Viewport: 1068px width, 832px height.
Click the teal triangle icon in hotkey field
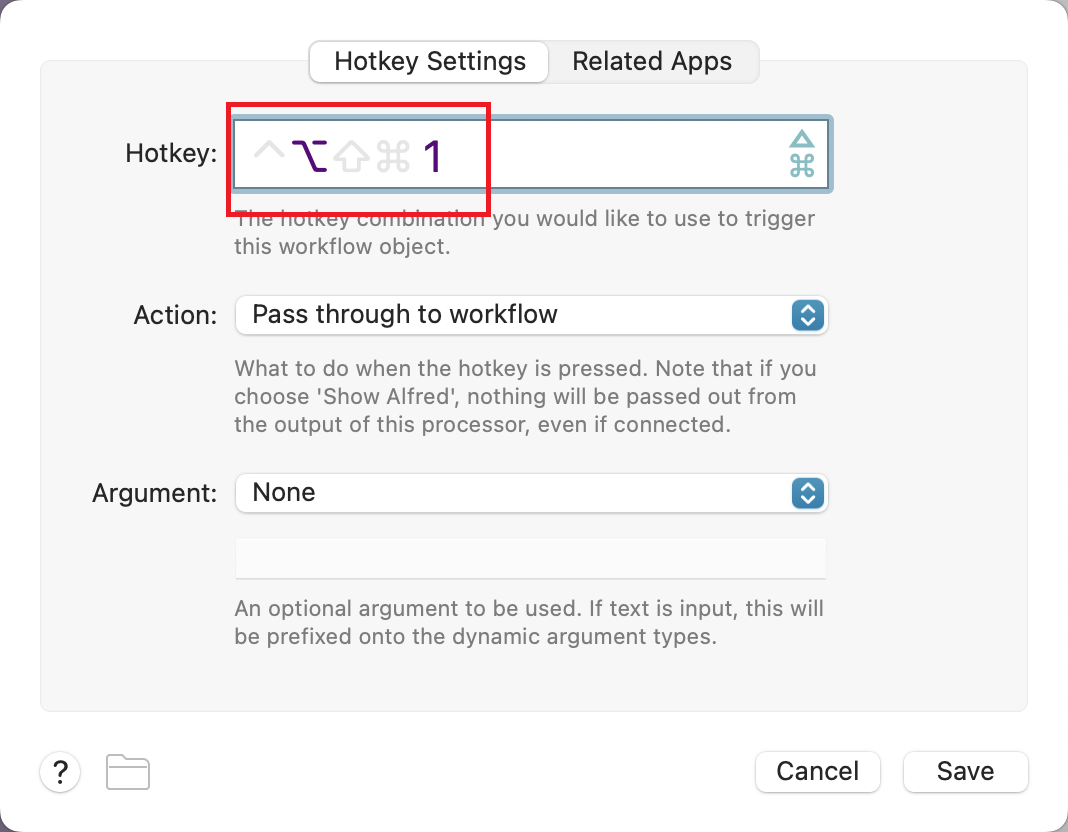coord(802,139)
